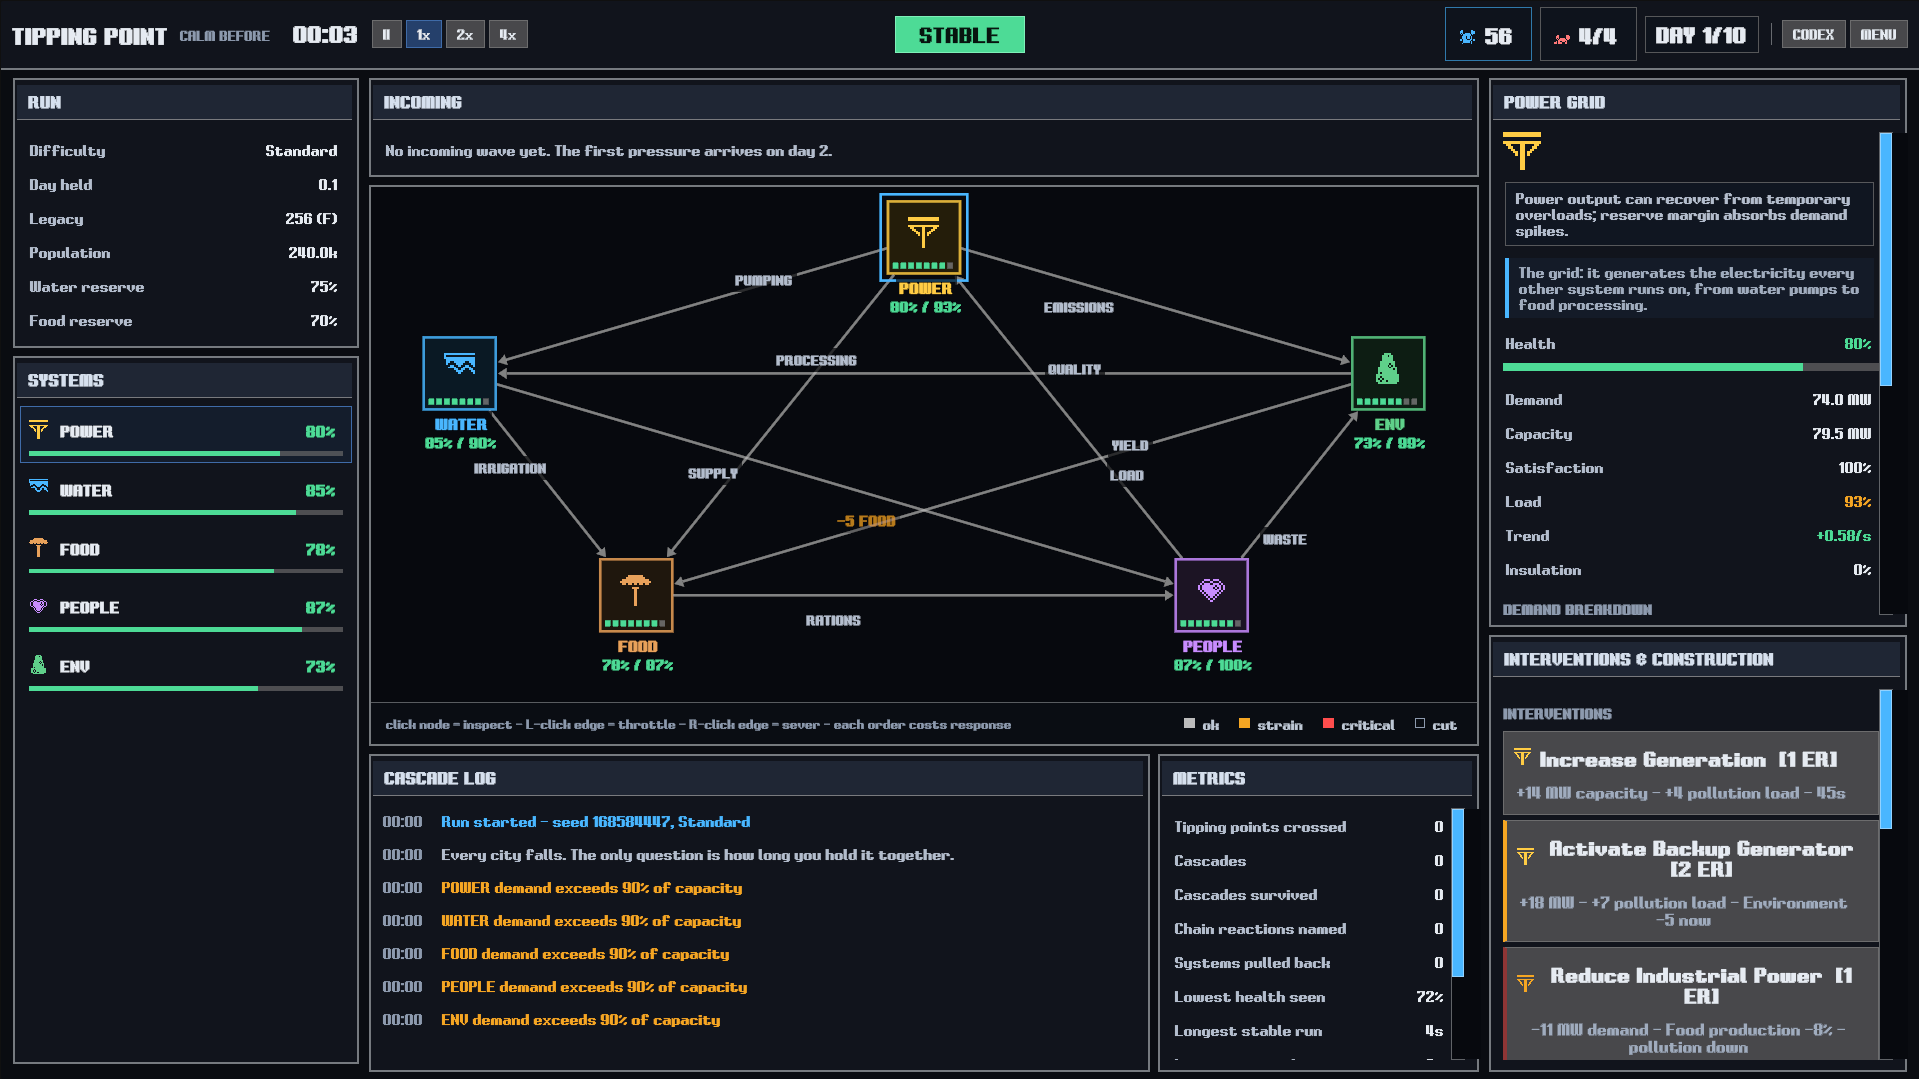Select Food row in Systems list
The image size is (1919, 1079).
pos(186,552)
